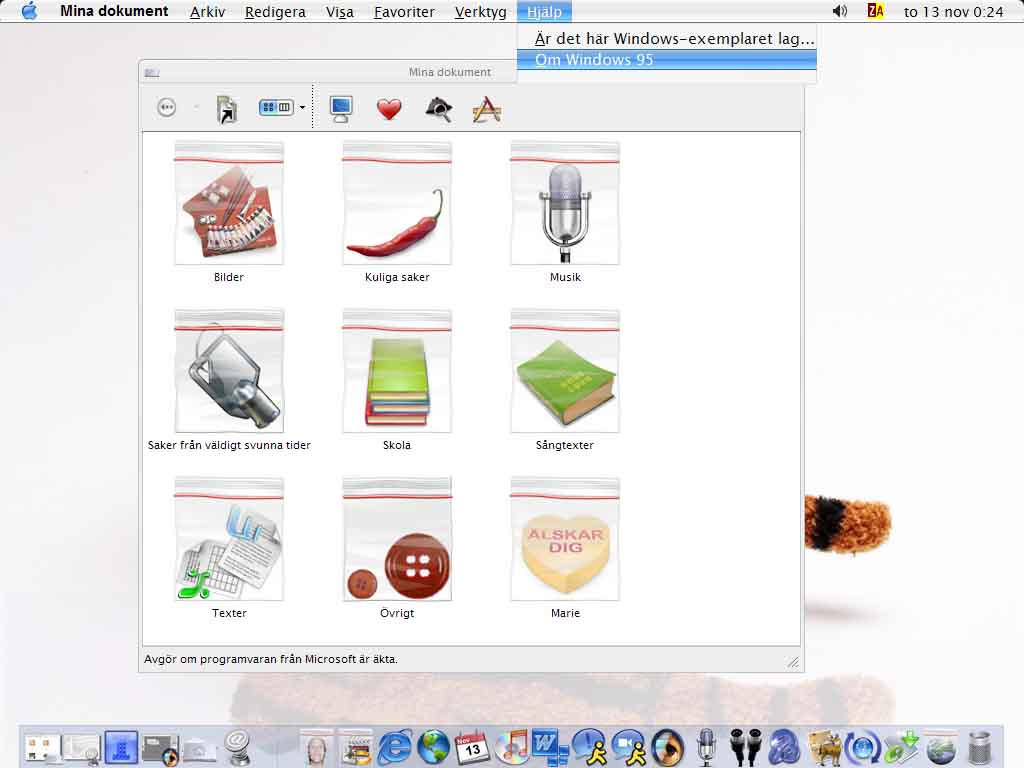This screenshot has height=768, width=1024.
Task: Open the calendar dock icon showing 13
Action: [472, 747]
